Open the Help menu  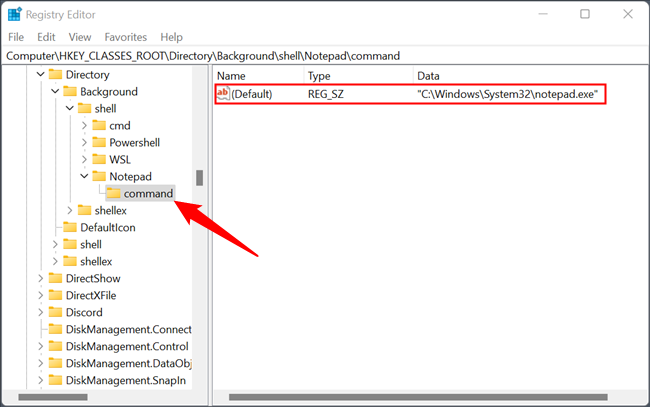(x=172, y=37)
